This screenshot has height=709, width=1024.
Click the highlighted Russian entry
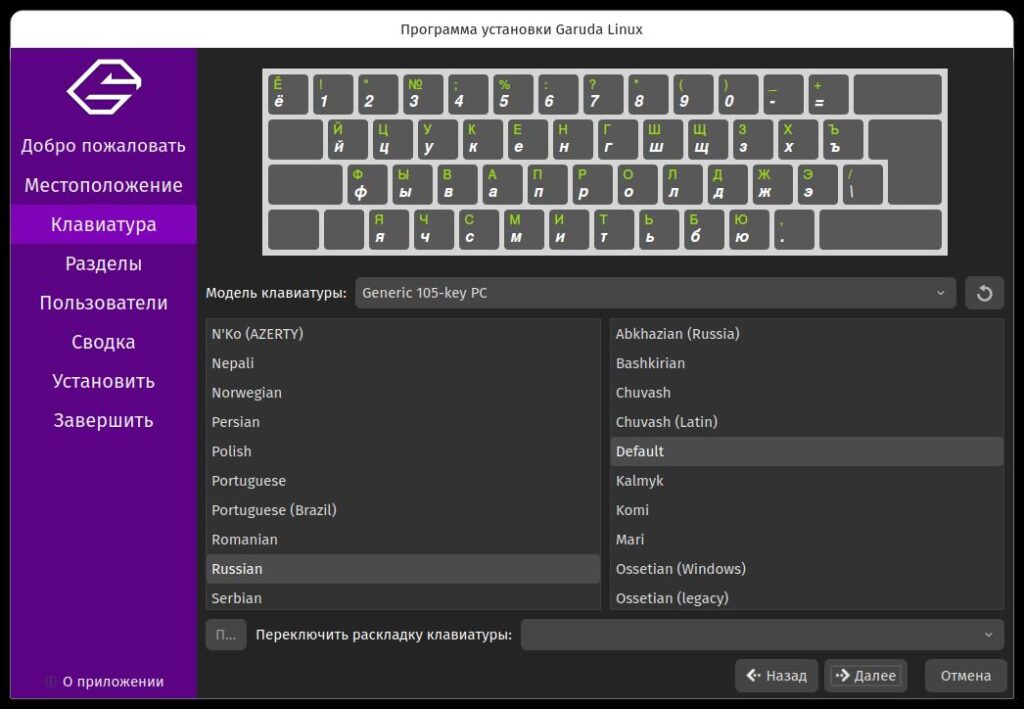pos(403,569)
